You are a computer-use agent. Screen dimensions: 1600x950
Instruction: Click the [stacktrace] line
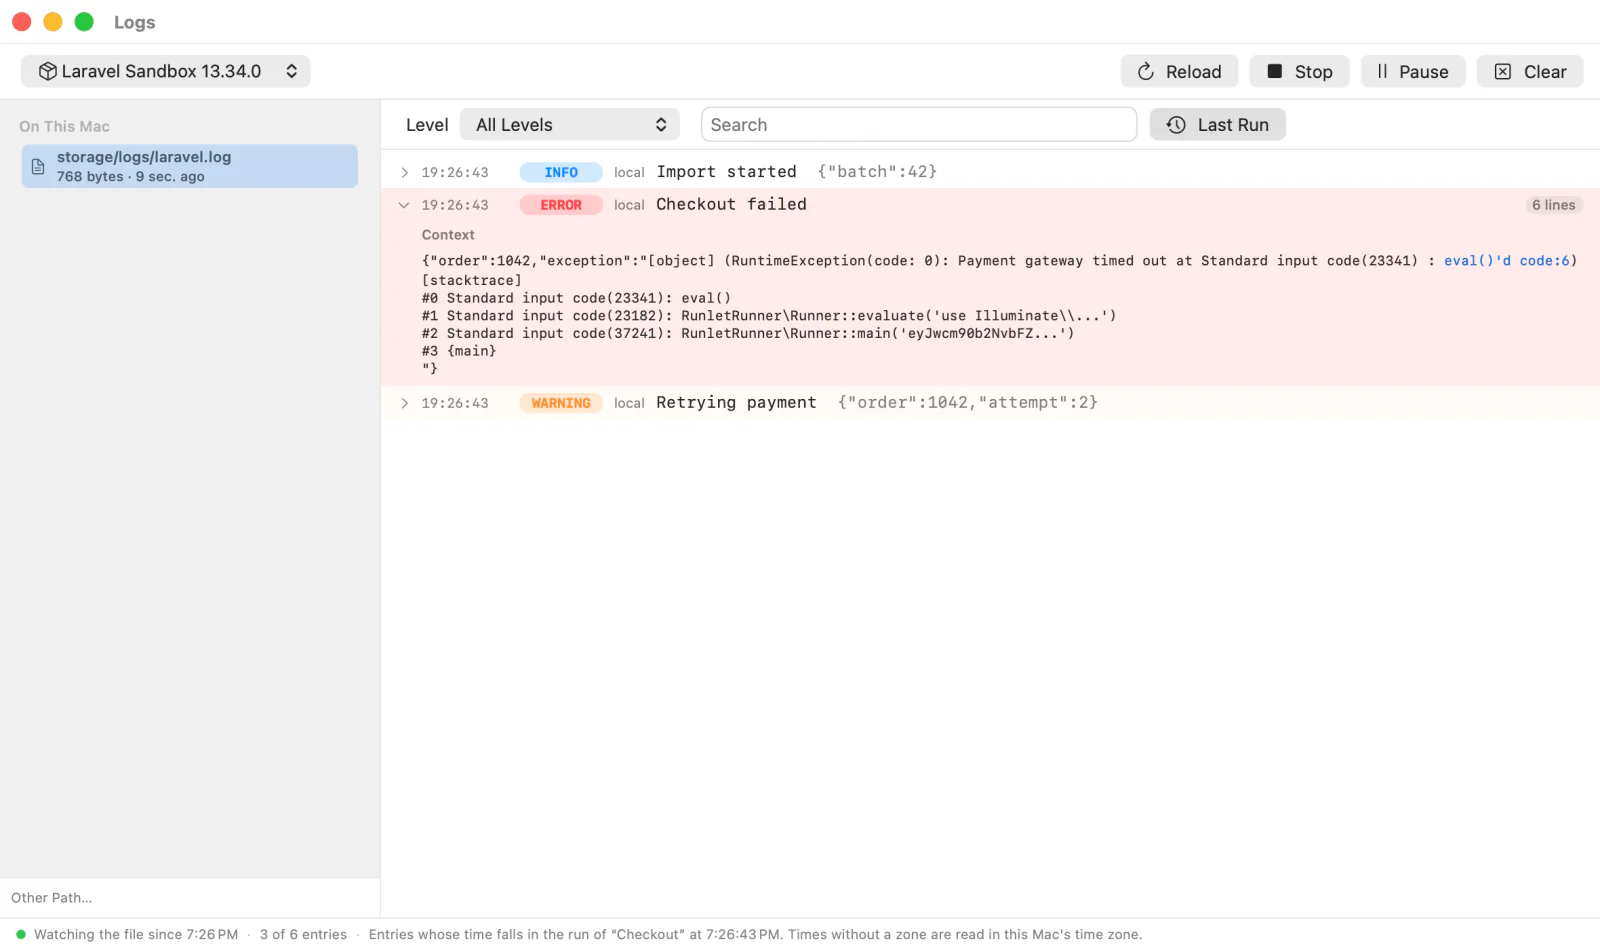pyautogui.click(x=472, y=281)
